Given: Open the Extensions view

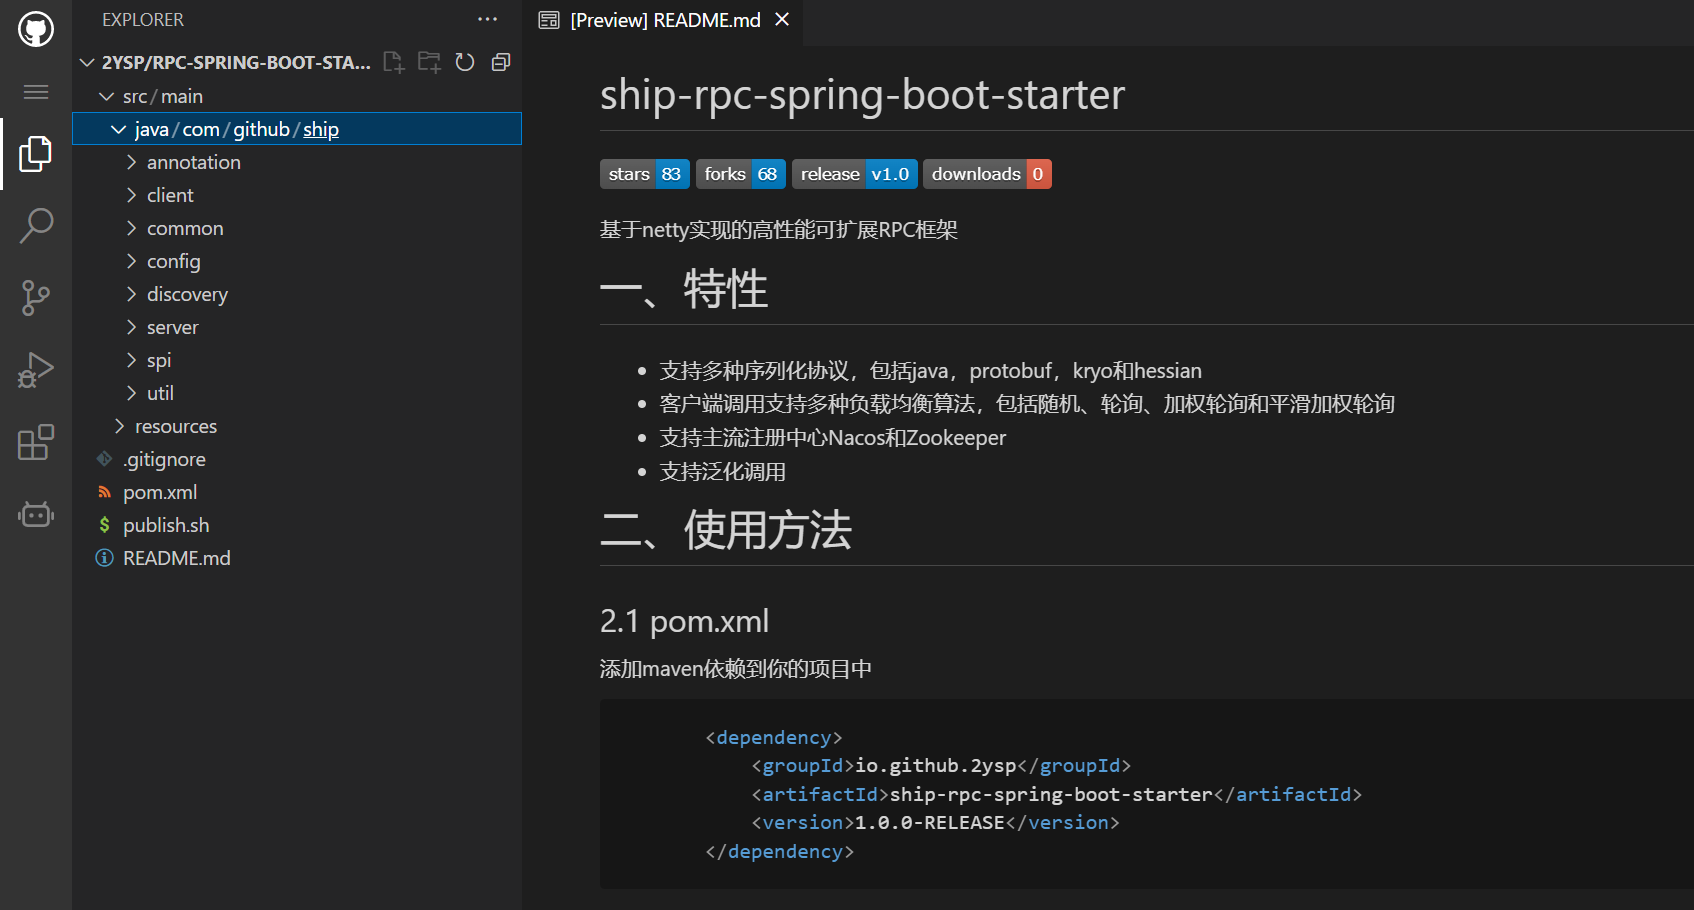Looking at the screenshot, I should tap(36, 442).
